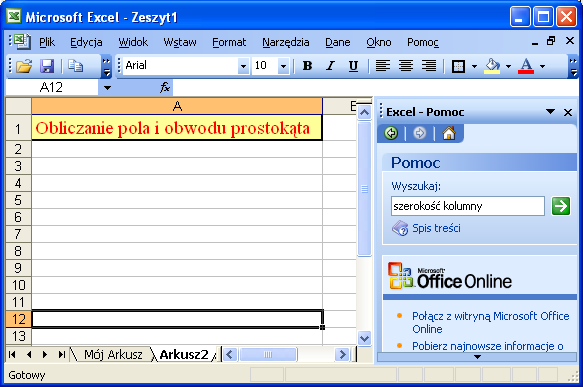
Task: Open the font color dropdown arrow
Action: [x=542, y=67]
